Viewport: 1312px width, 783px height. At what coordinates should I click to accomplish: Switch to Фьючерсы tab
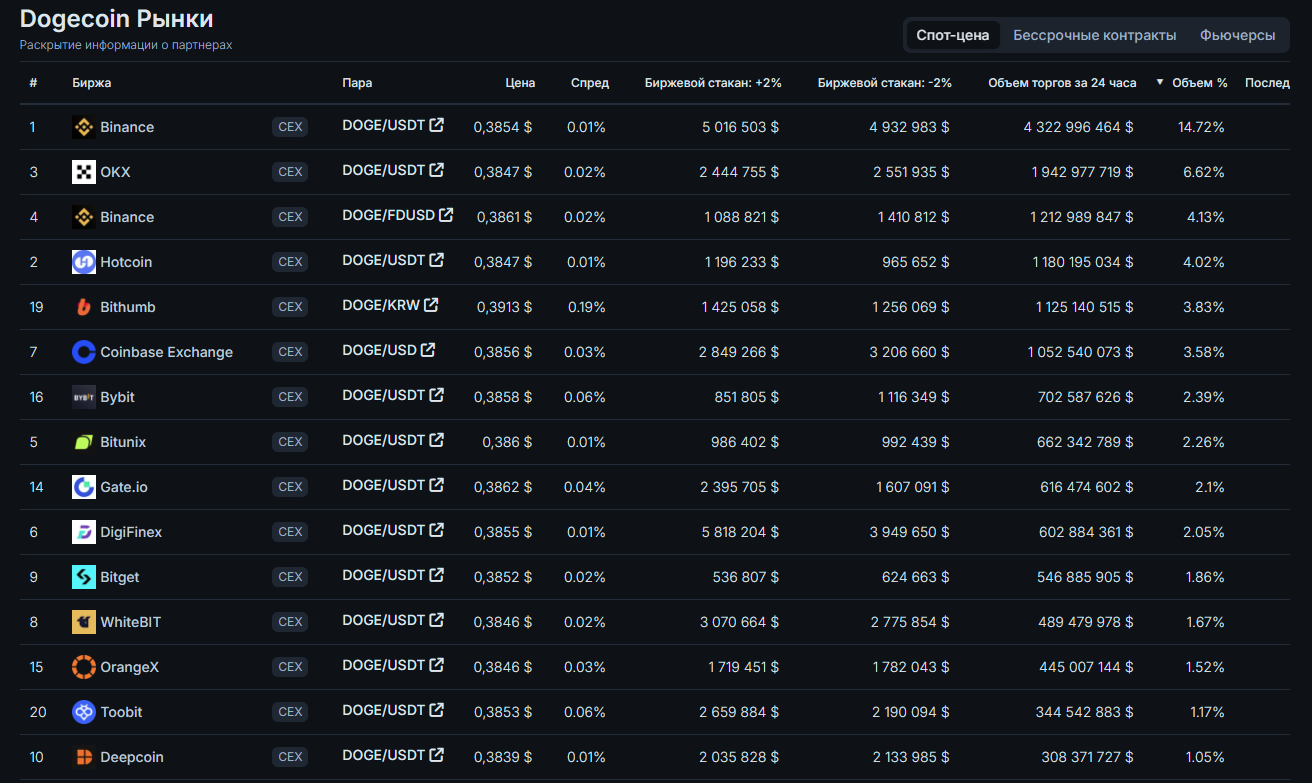pos(1238,35)
